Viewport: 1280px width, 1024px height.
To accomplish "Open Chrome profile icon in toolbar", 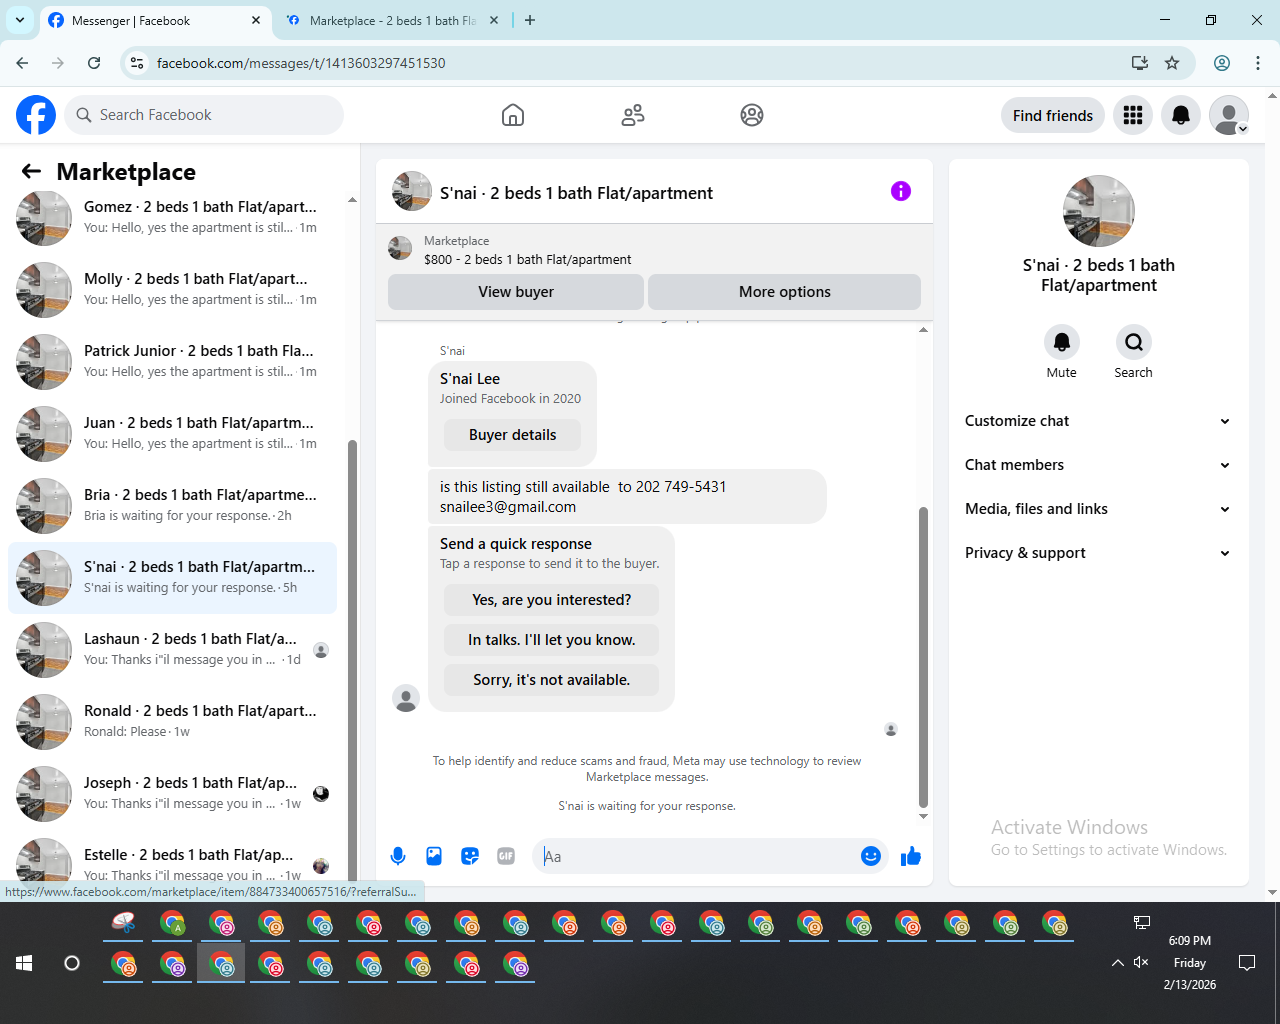I will coord(1222,63).
